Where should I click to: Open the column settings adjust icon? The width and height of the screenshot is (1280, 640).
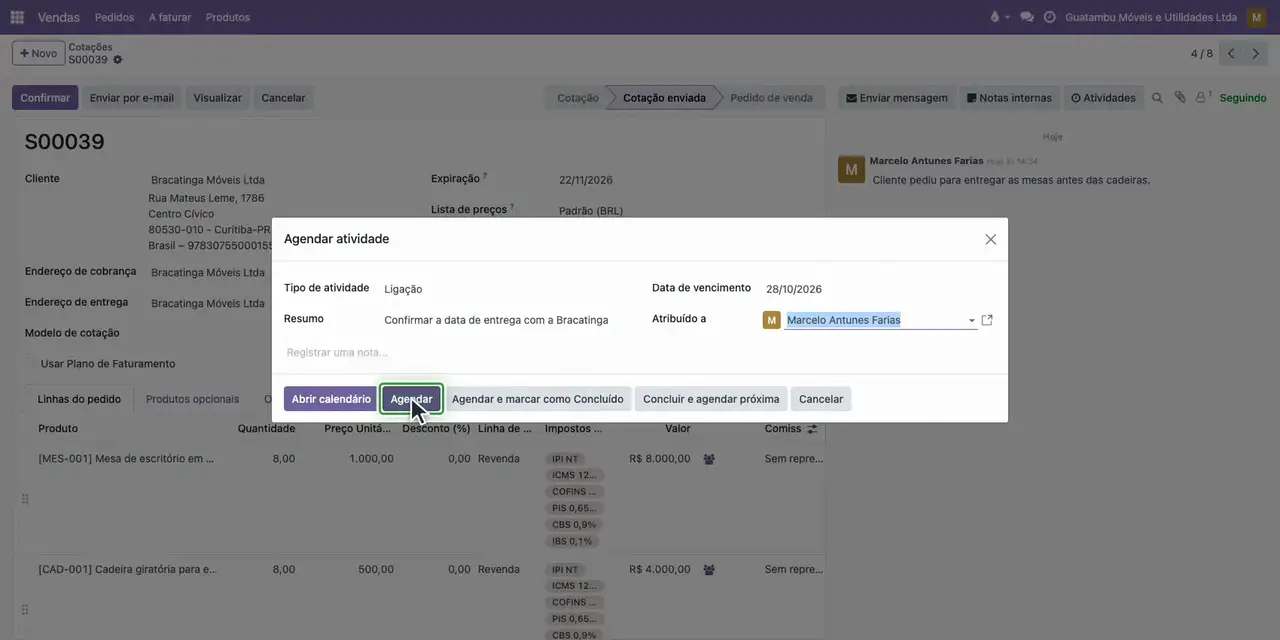tap(812, 429)
